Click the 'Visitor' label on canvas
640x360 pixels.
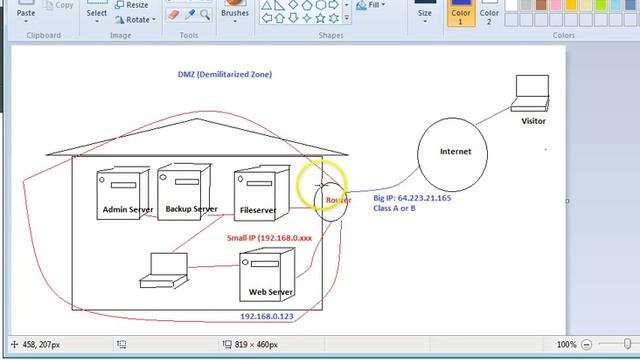click(533, 121)
